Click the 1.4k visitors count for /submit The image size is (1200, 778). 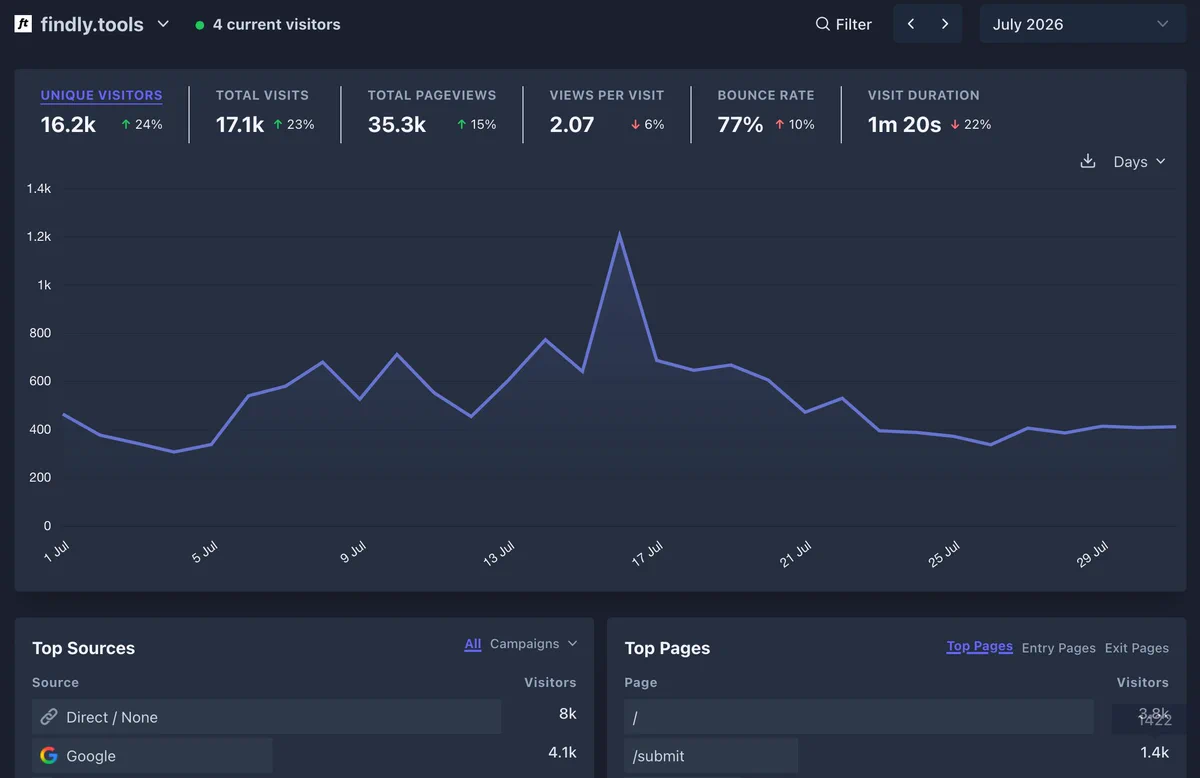click(1155, 753)
